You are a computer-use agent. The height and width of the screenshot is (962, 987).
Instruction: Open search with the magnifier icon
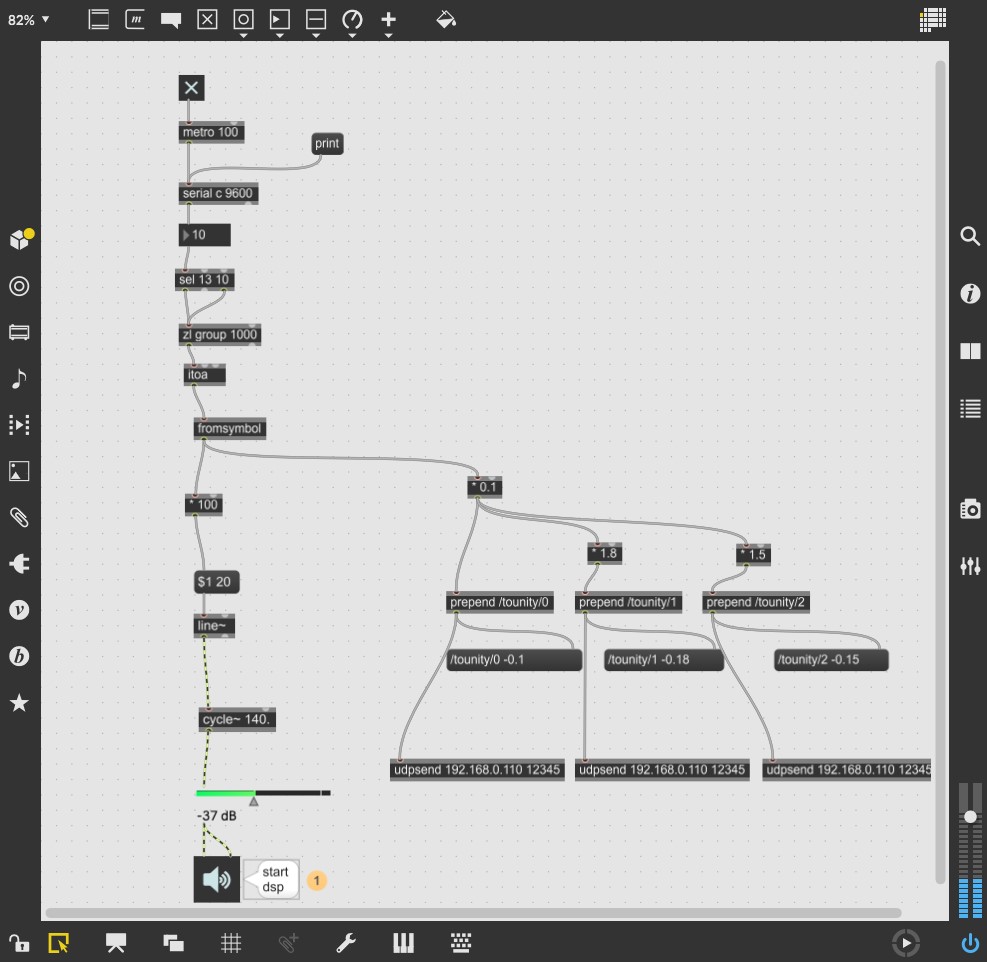(969, 236)
